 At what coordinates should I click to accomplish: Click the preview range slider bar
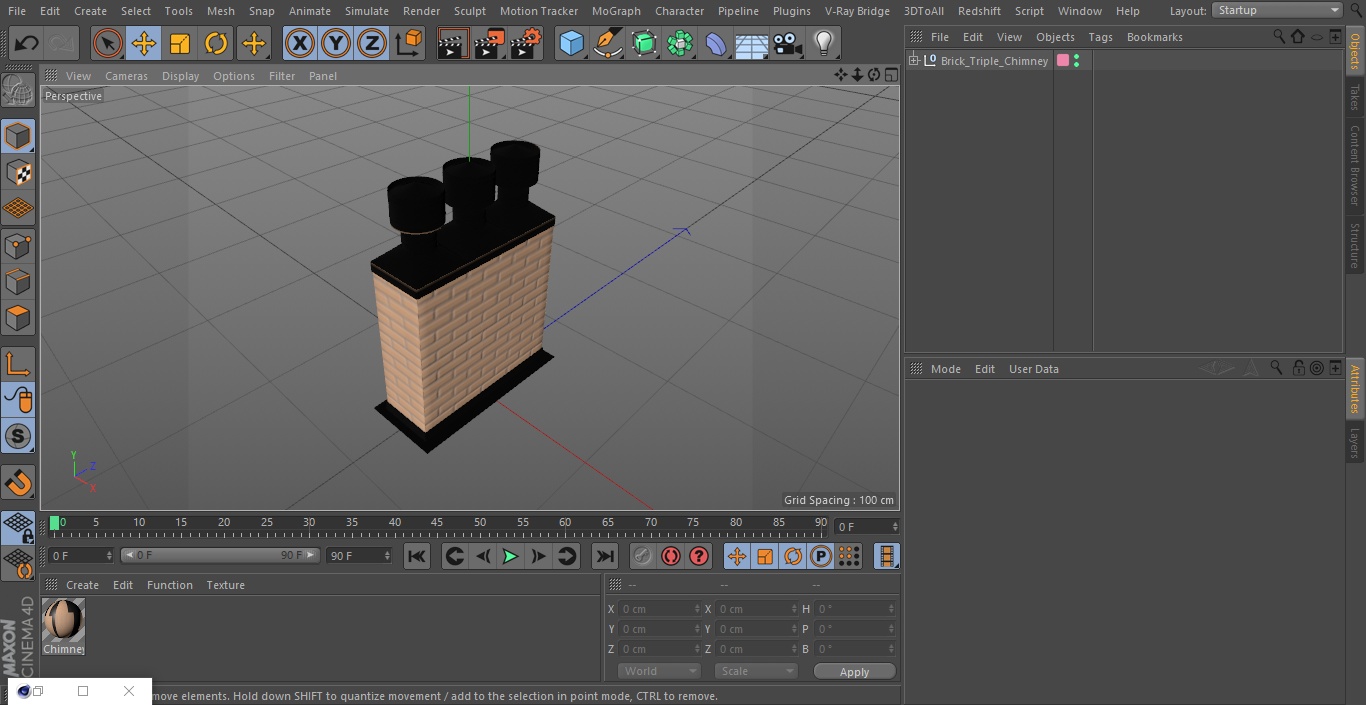click(x=220, y=555)
